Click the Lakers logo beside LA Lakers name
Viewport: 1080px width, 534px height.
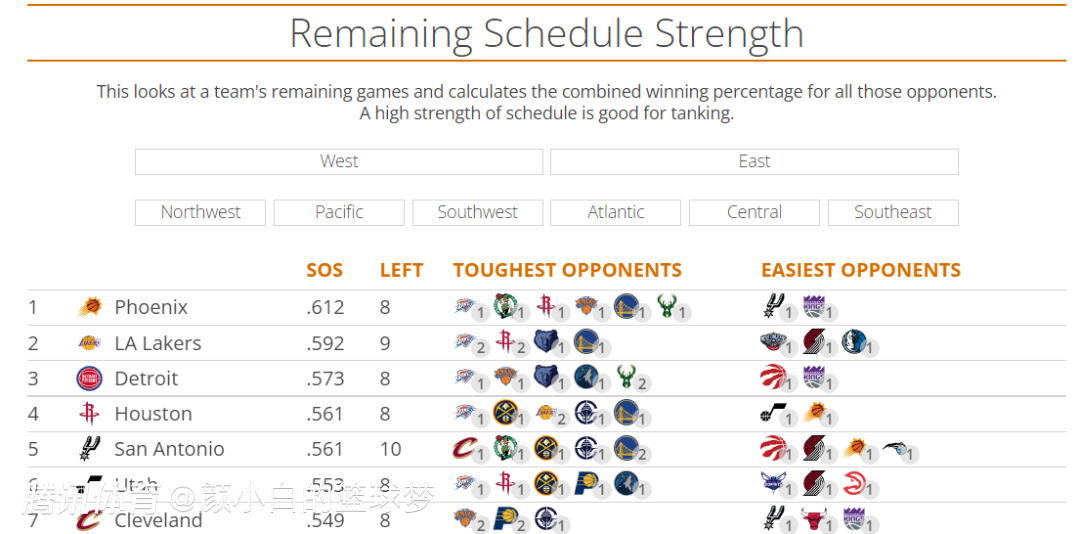89,343
